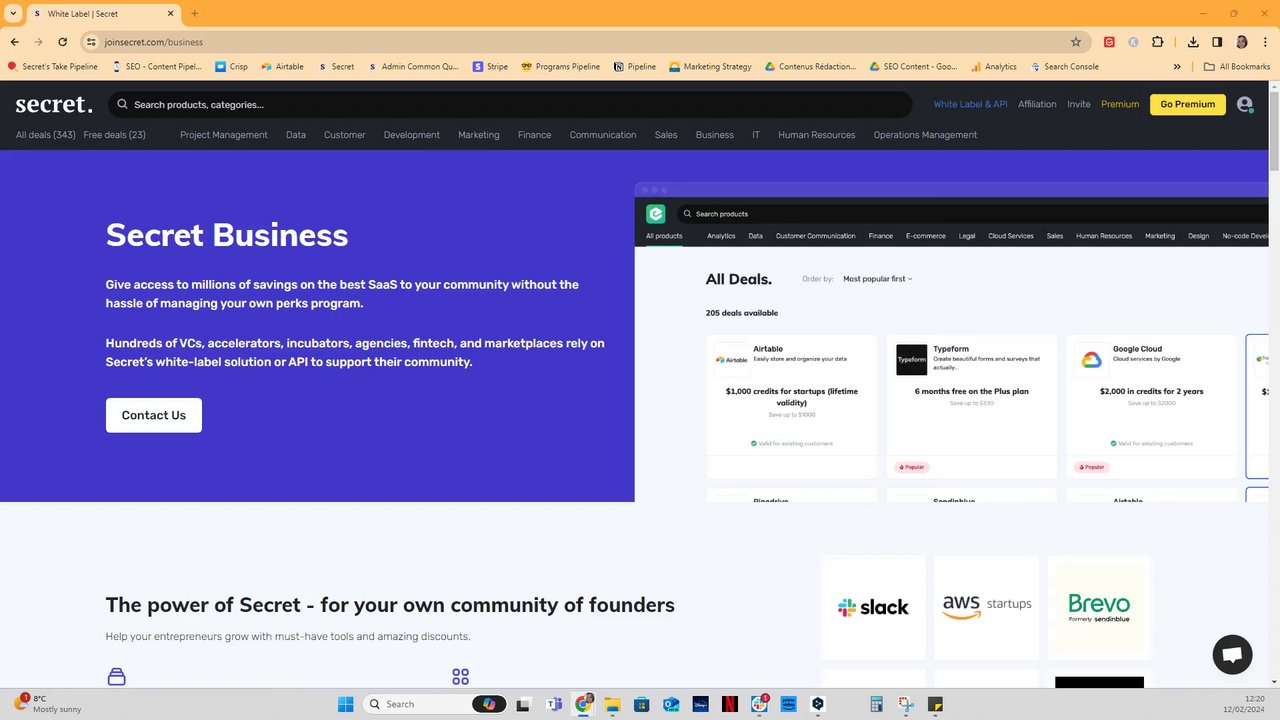Open the Human Resources category
Viewport: 1280px width, 720px height.
click(x=816, y=135)
